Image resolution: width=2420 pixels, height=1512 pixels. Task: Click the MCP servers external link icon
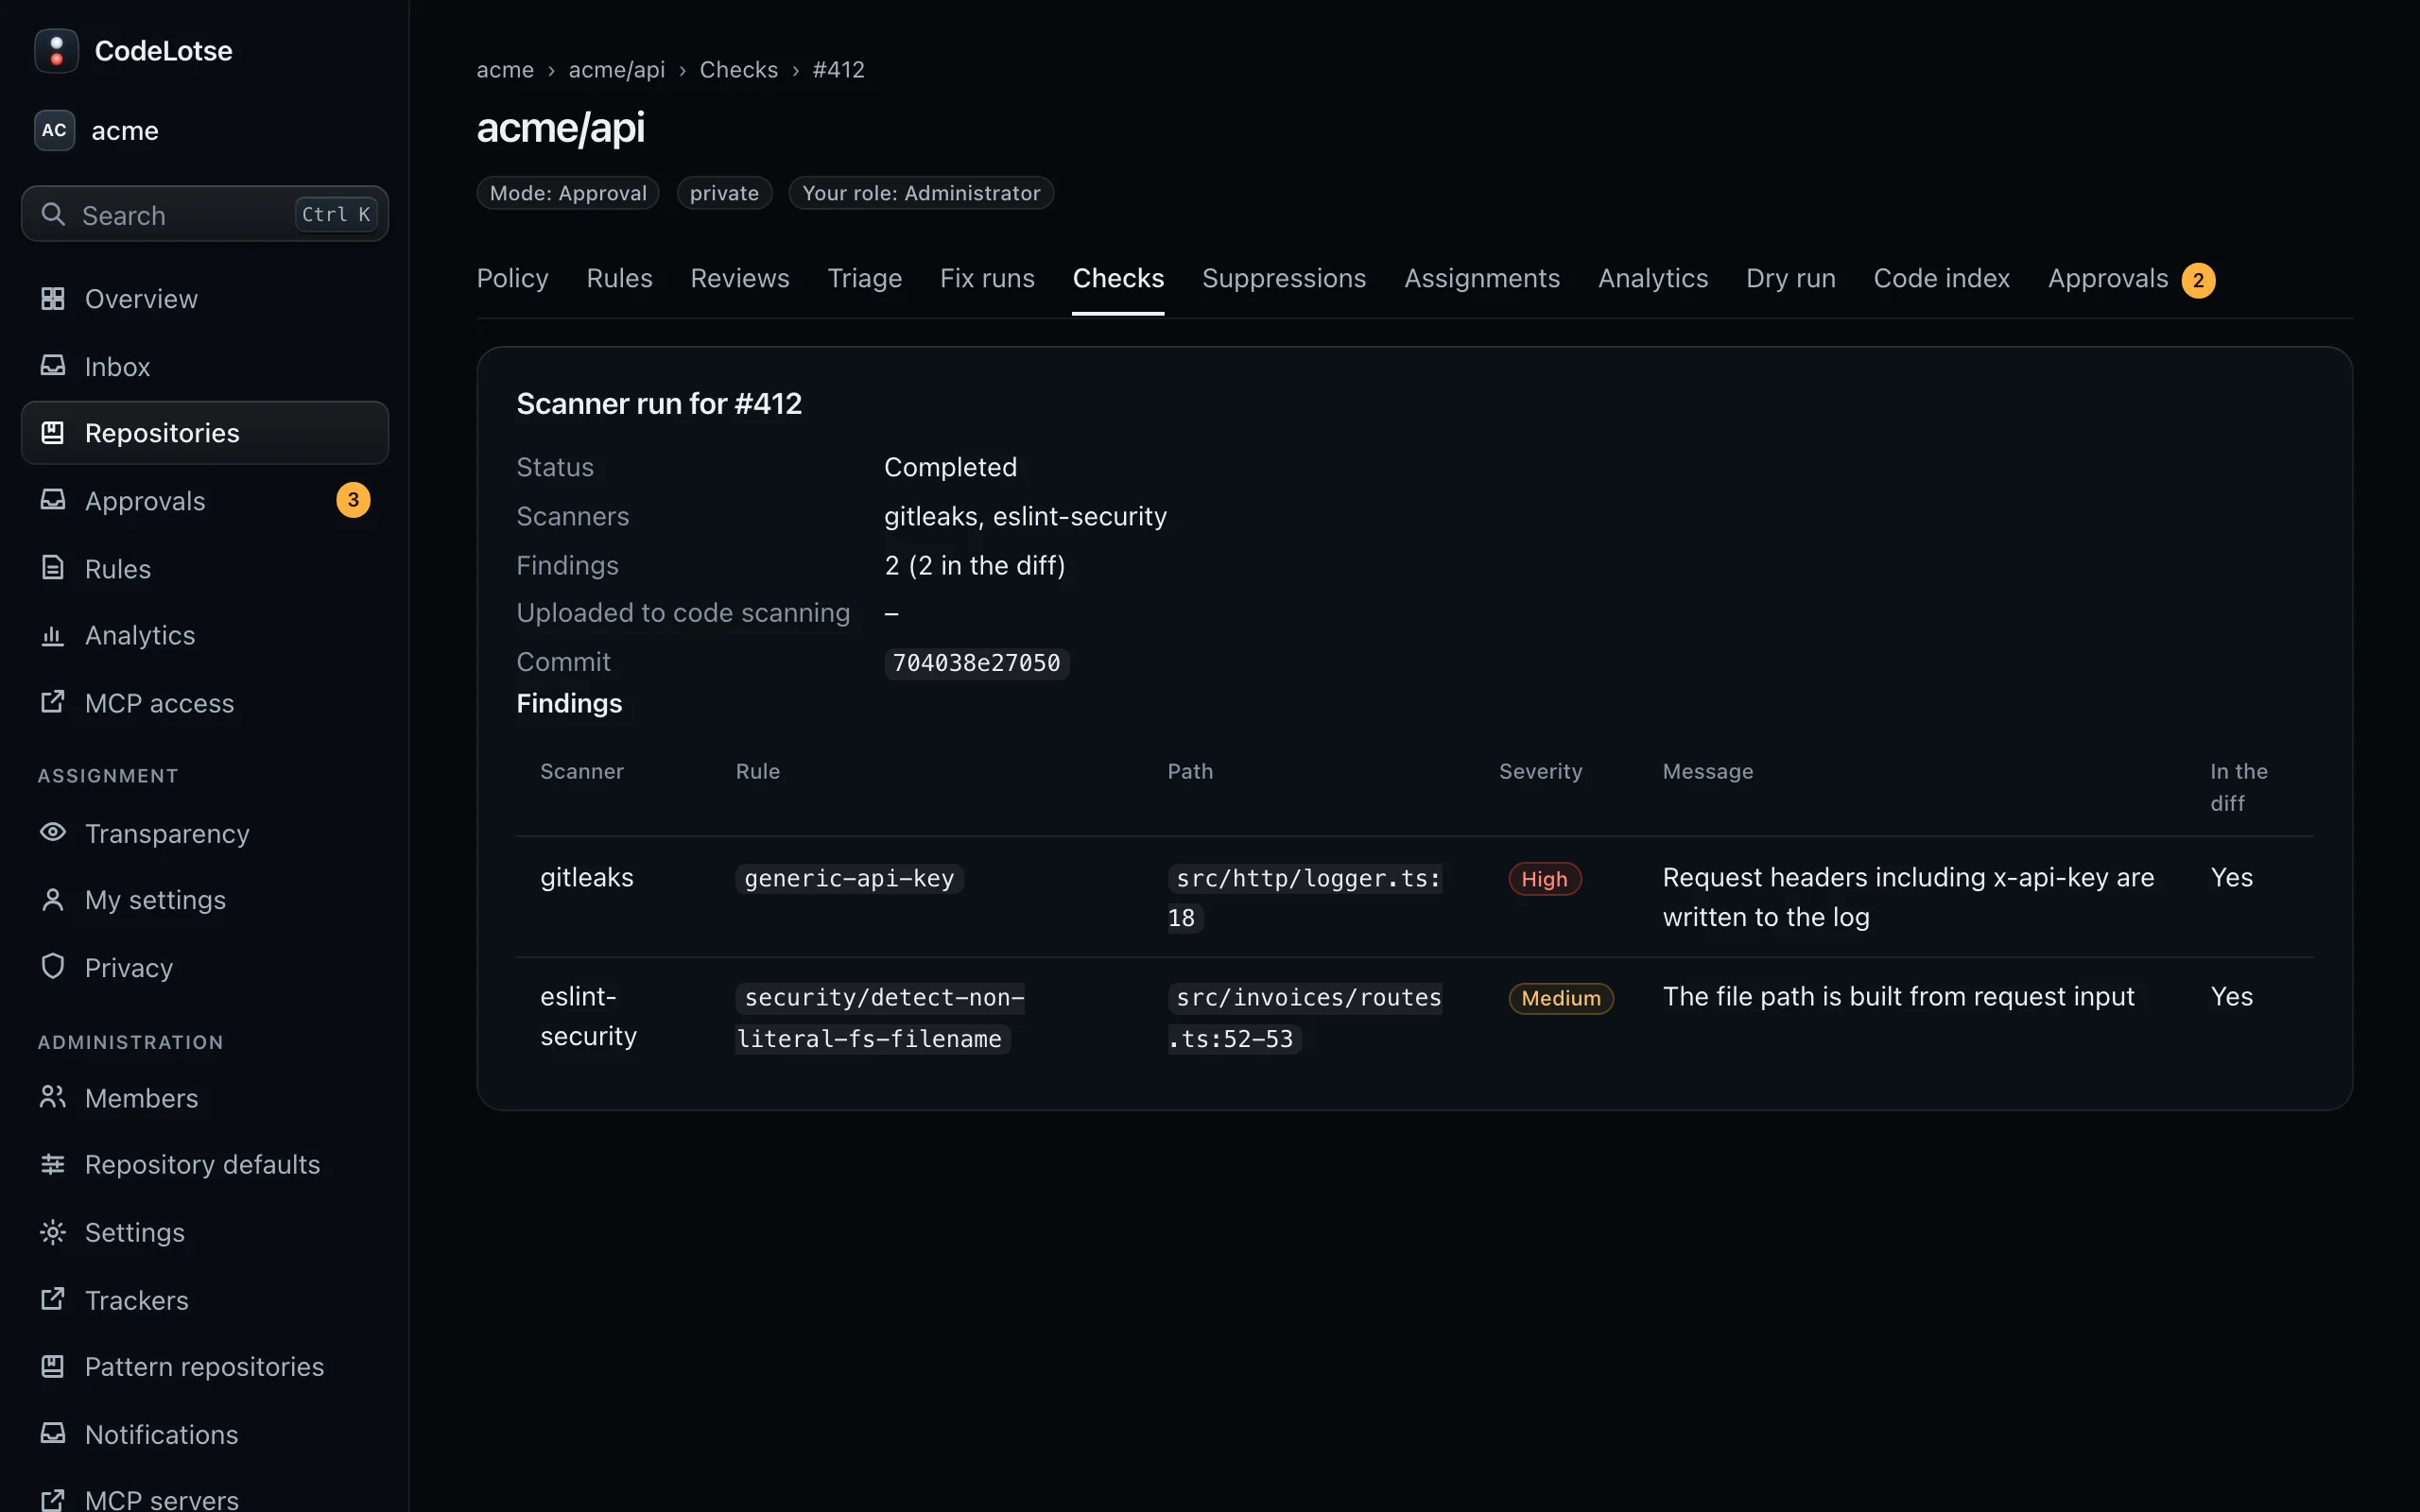(53, 1499)
